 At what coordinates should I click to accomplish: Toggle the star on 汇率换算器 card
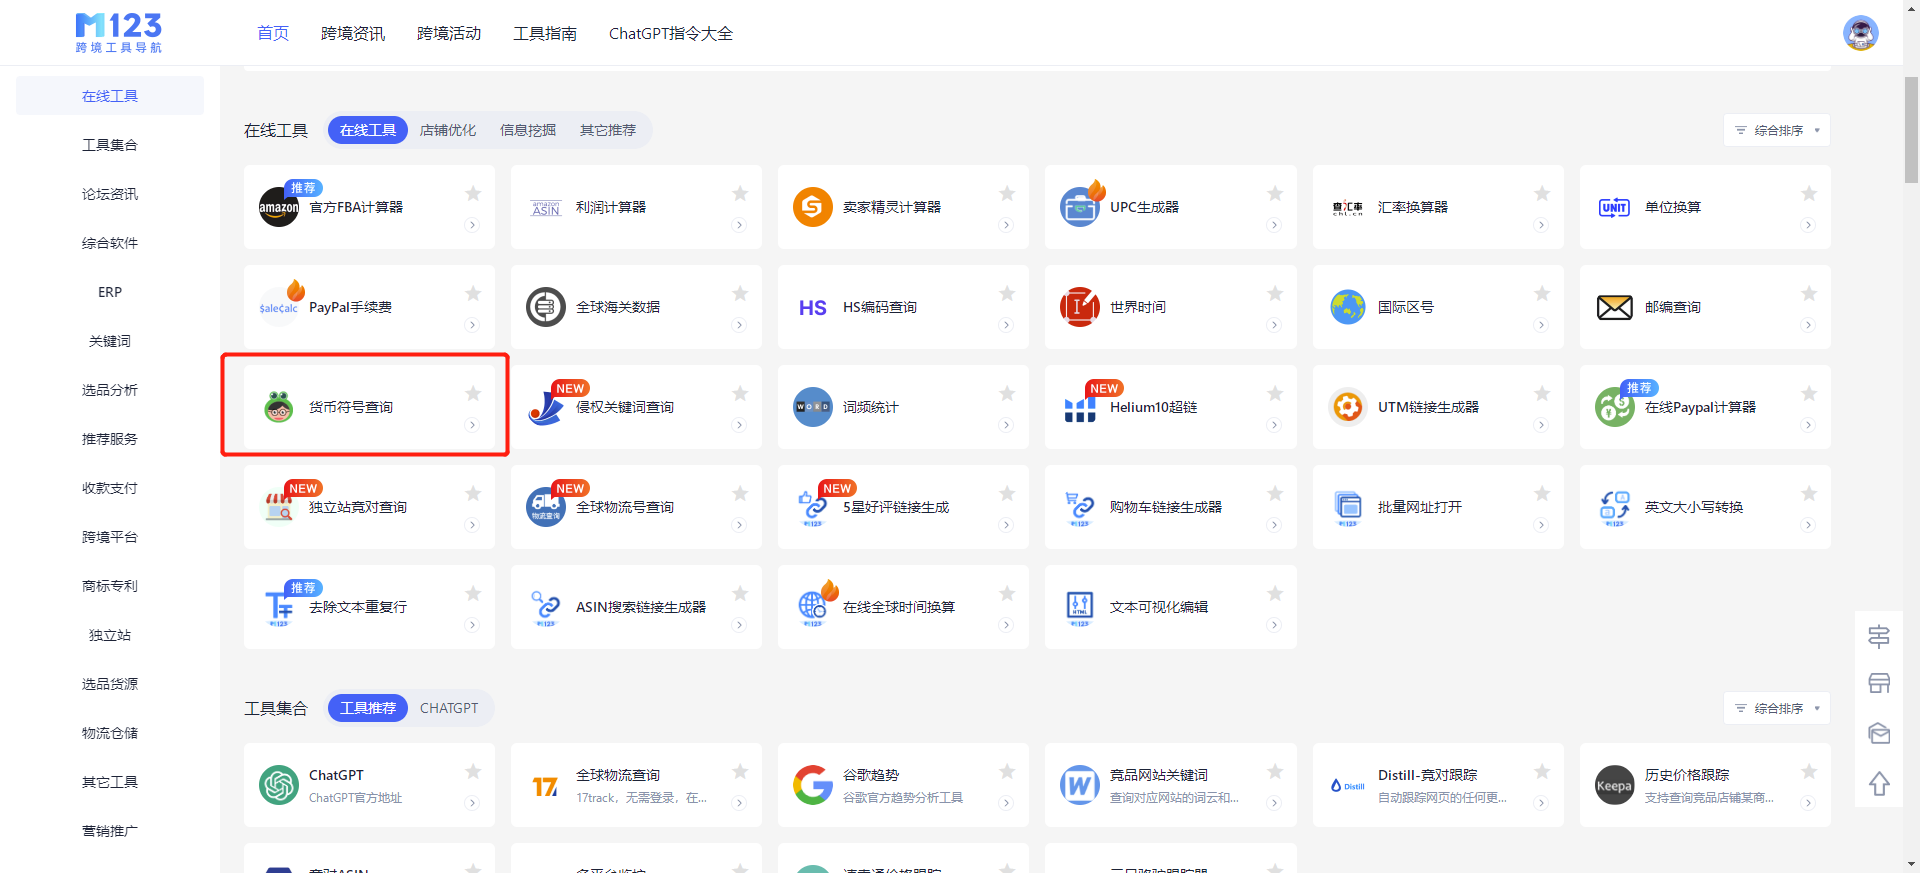1542,193
